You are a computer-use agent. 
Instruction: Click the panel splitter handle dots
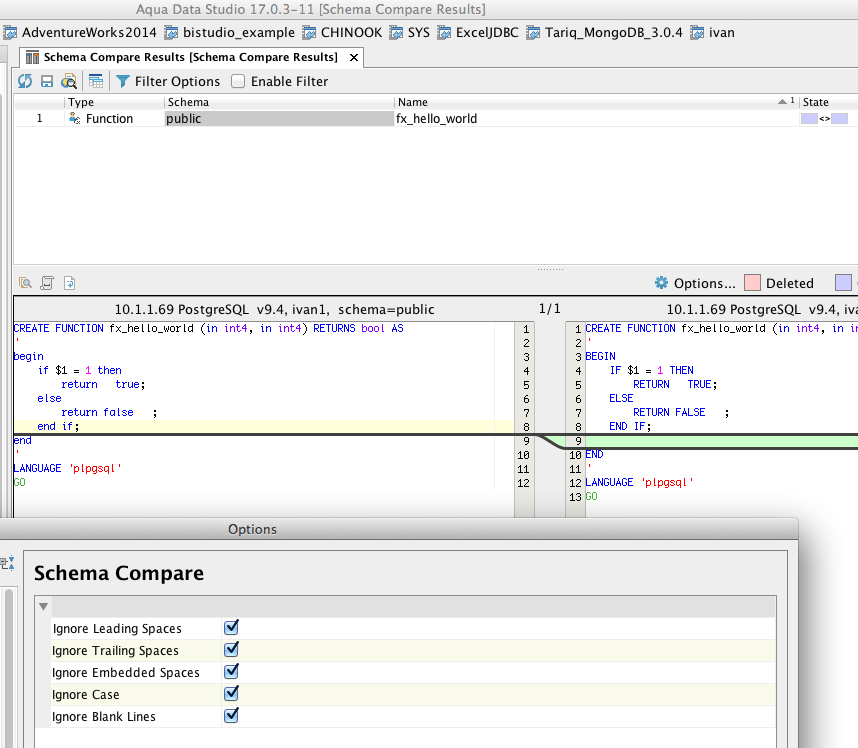point(550,269)
